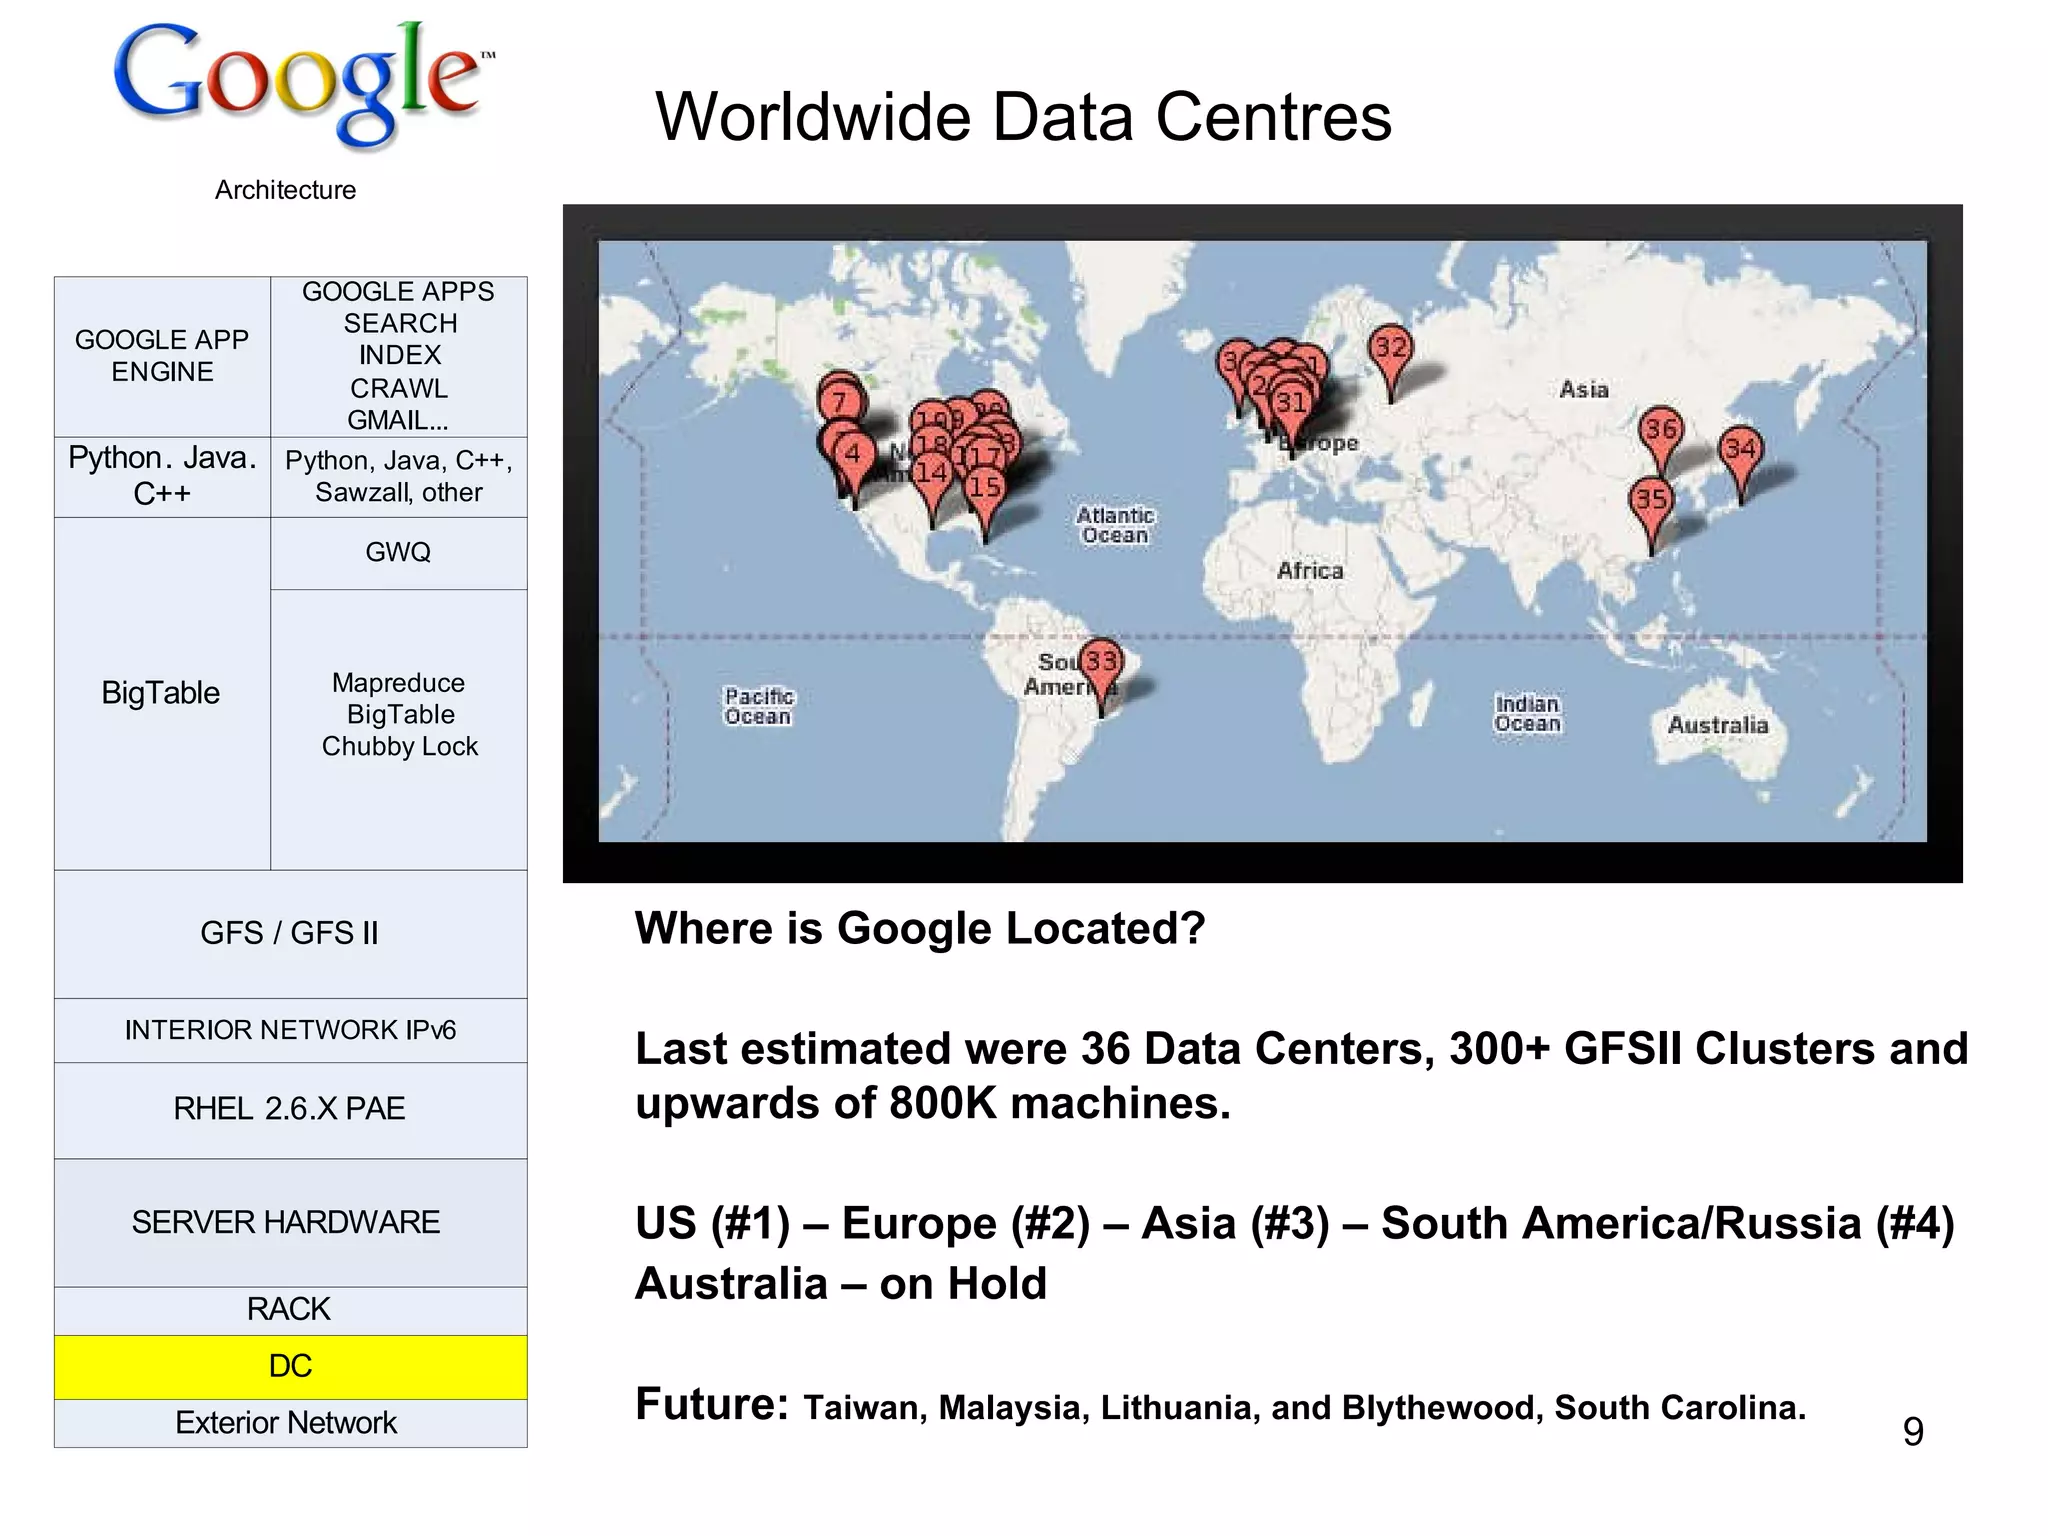Click the Python, Java, C++, Sawzall cell
This screenshot has height=1536, width=2048.
coord(399,476)
